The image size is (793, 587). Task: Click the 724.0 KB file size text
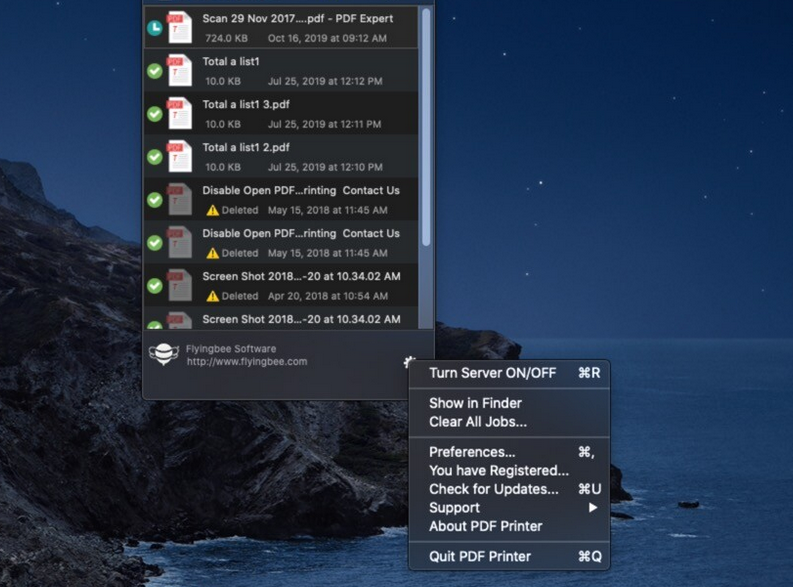click(226, 38)
